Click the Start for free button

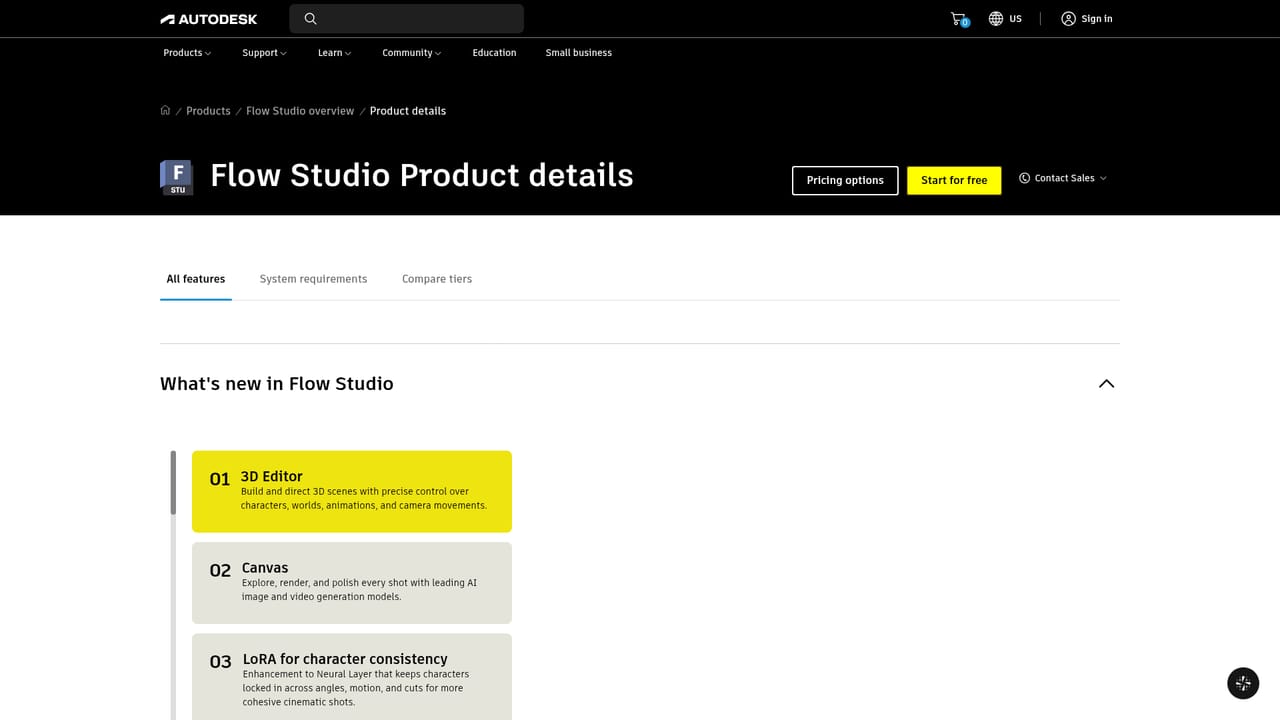(954, 180)
